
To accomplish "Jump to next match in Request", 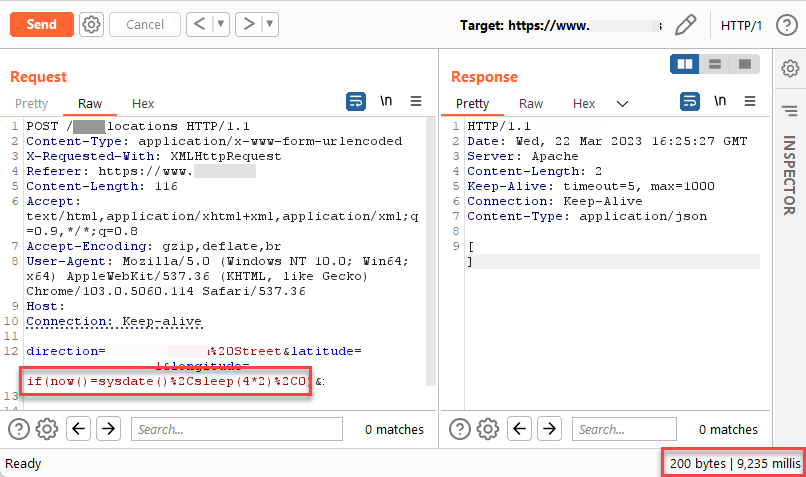I will pos(108,428).
